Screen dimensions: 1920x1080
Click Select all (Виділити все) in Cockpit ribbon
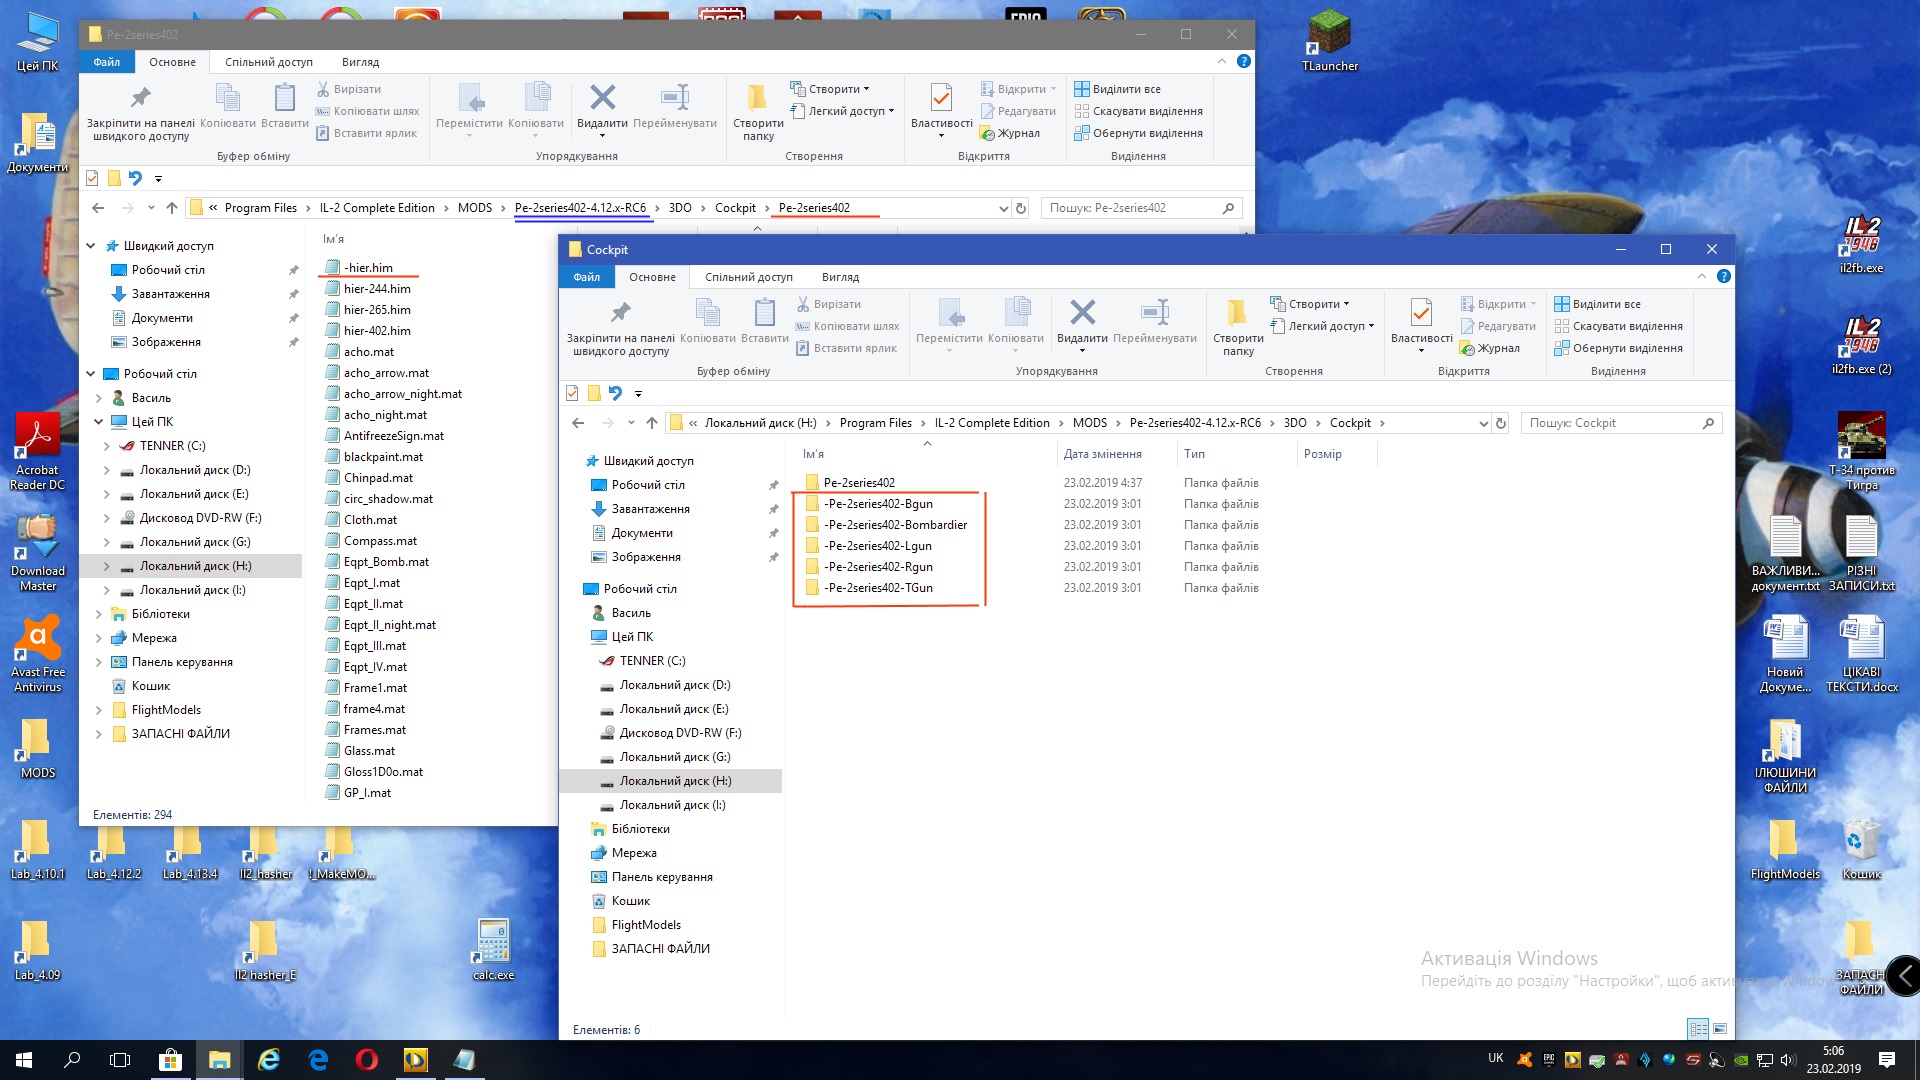point(1605,304)
